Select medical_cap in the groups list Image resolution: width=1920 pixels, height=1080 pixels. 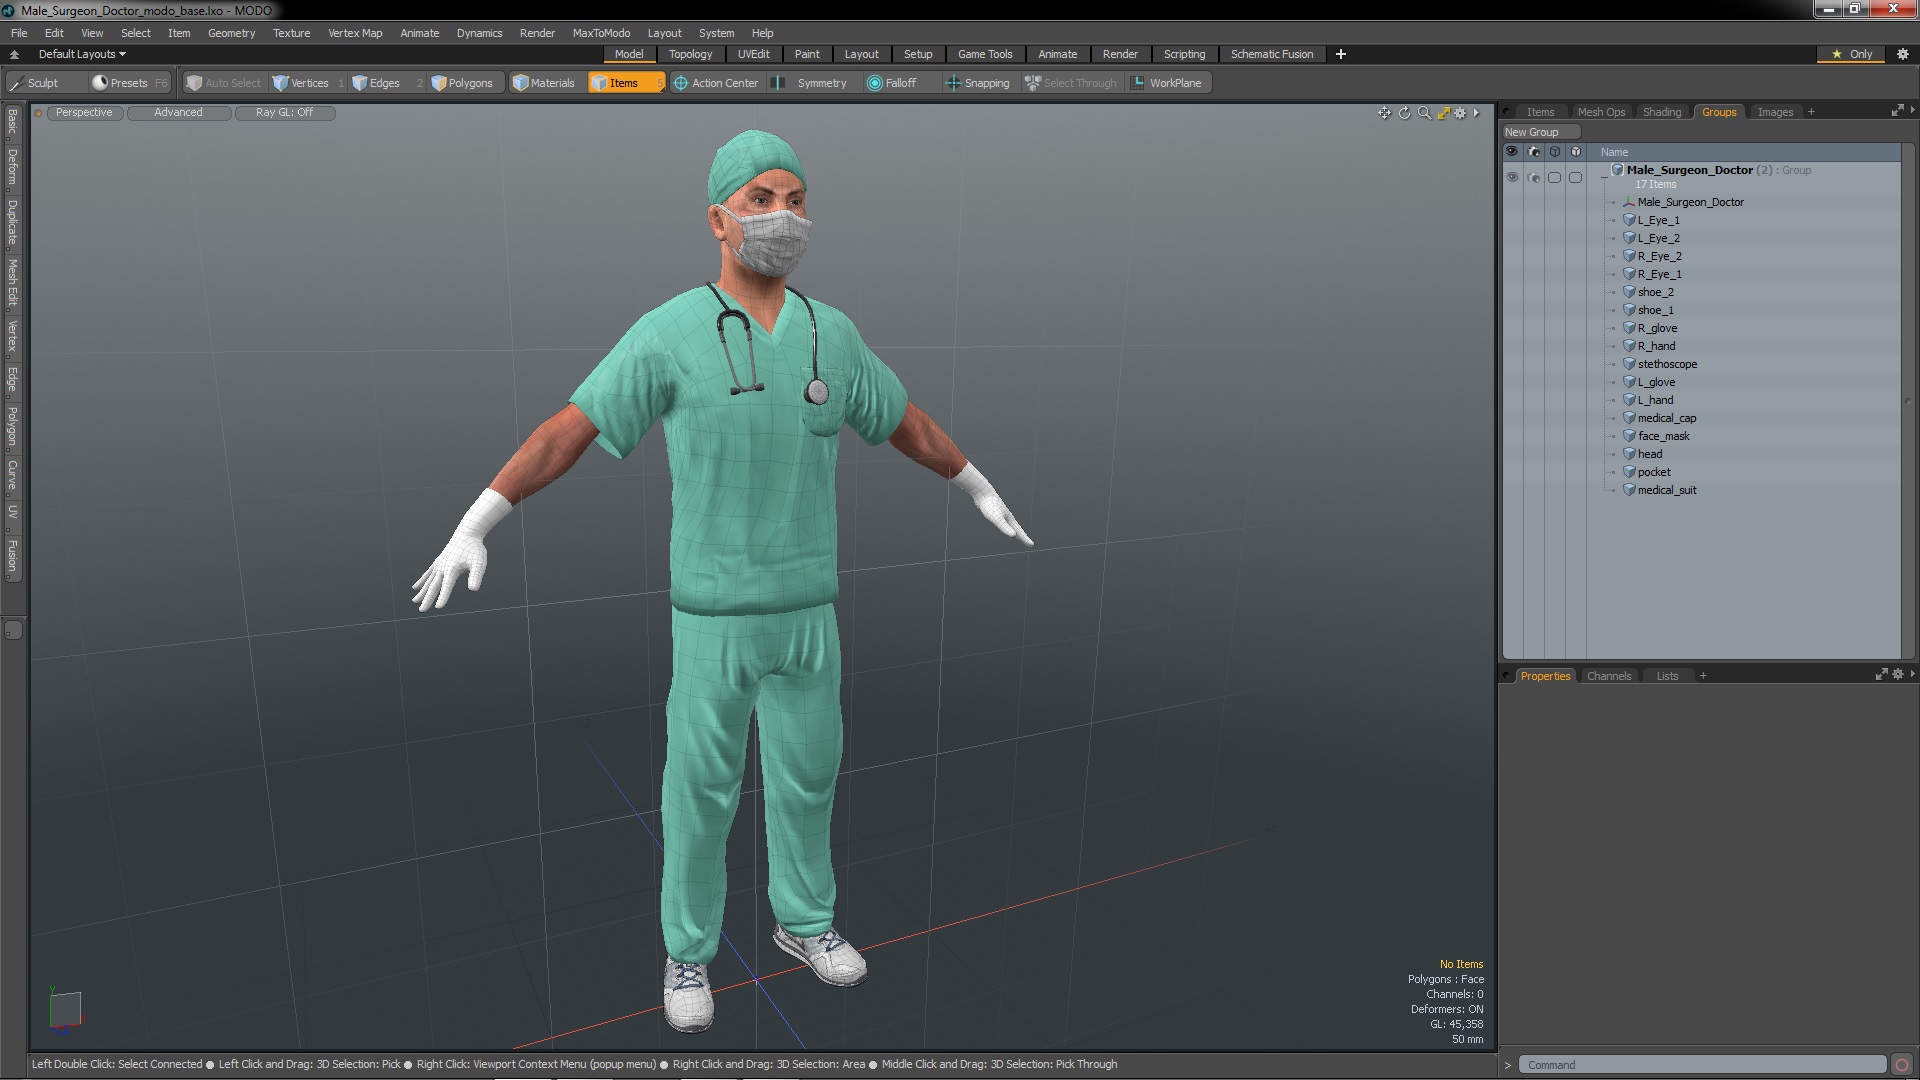pyautogui.click(x=1666, y=418)
